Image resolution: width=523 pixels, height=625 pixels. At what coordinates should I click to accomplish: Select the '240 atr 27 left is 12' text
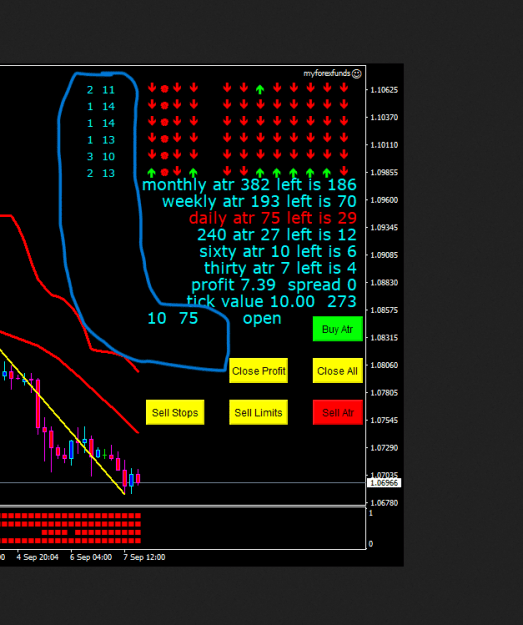coord(277,235)
